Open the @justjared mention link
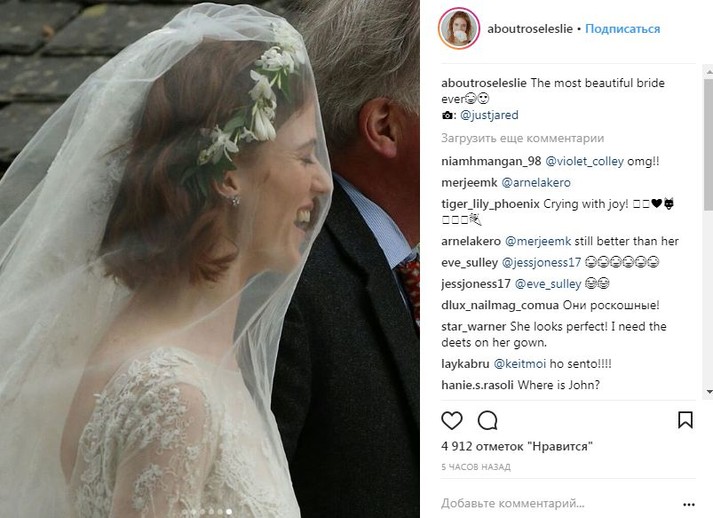Image resolution: width=713 pixels, height=518 pixels. coord(491,115)
